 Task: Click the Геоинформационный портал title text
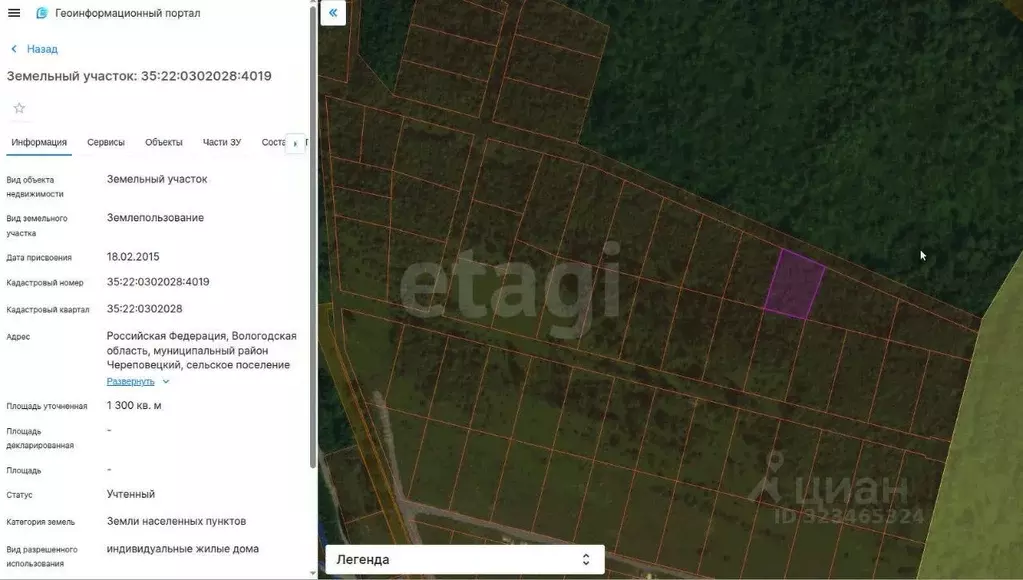click(x=127, y=13)
